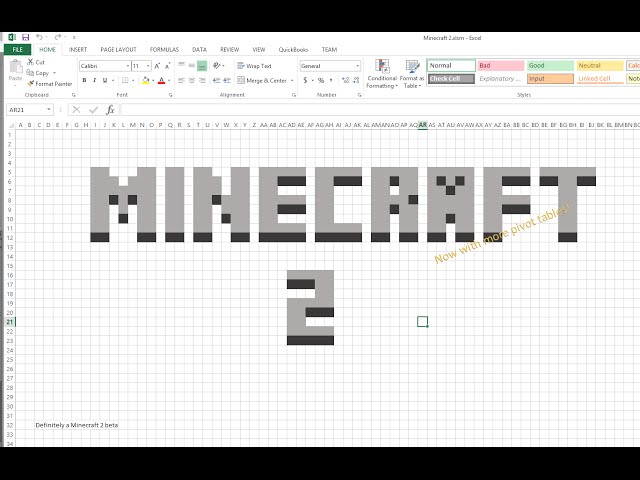640x480 pixels.
Task: Toggle Italic formatting
Action: 95,80
